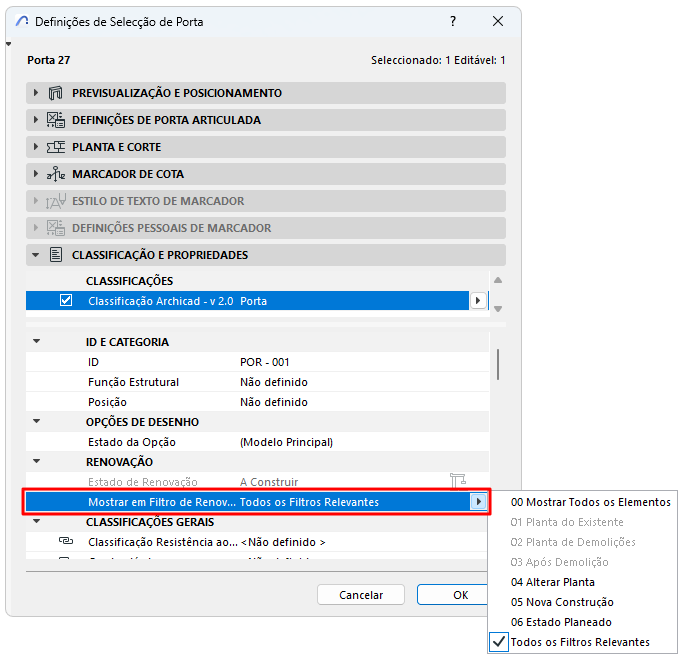The width and height of the screenshot is (684, 661).
Task: Click the Cancelar button
Action: (x=361, y=595)
